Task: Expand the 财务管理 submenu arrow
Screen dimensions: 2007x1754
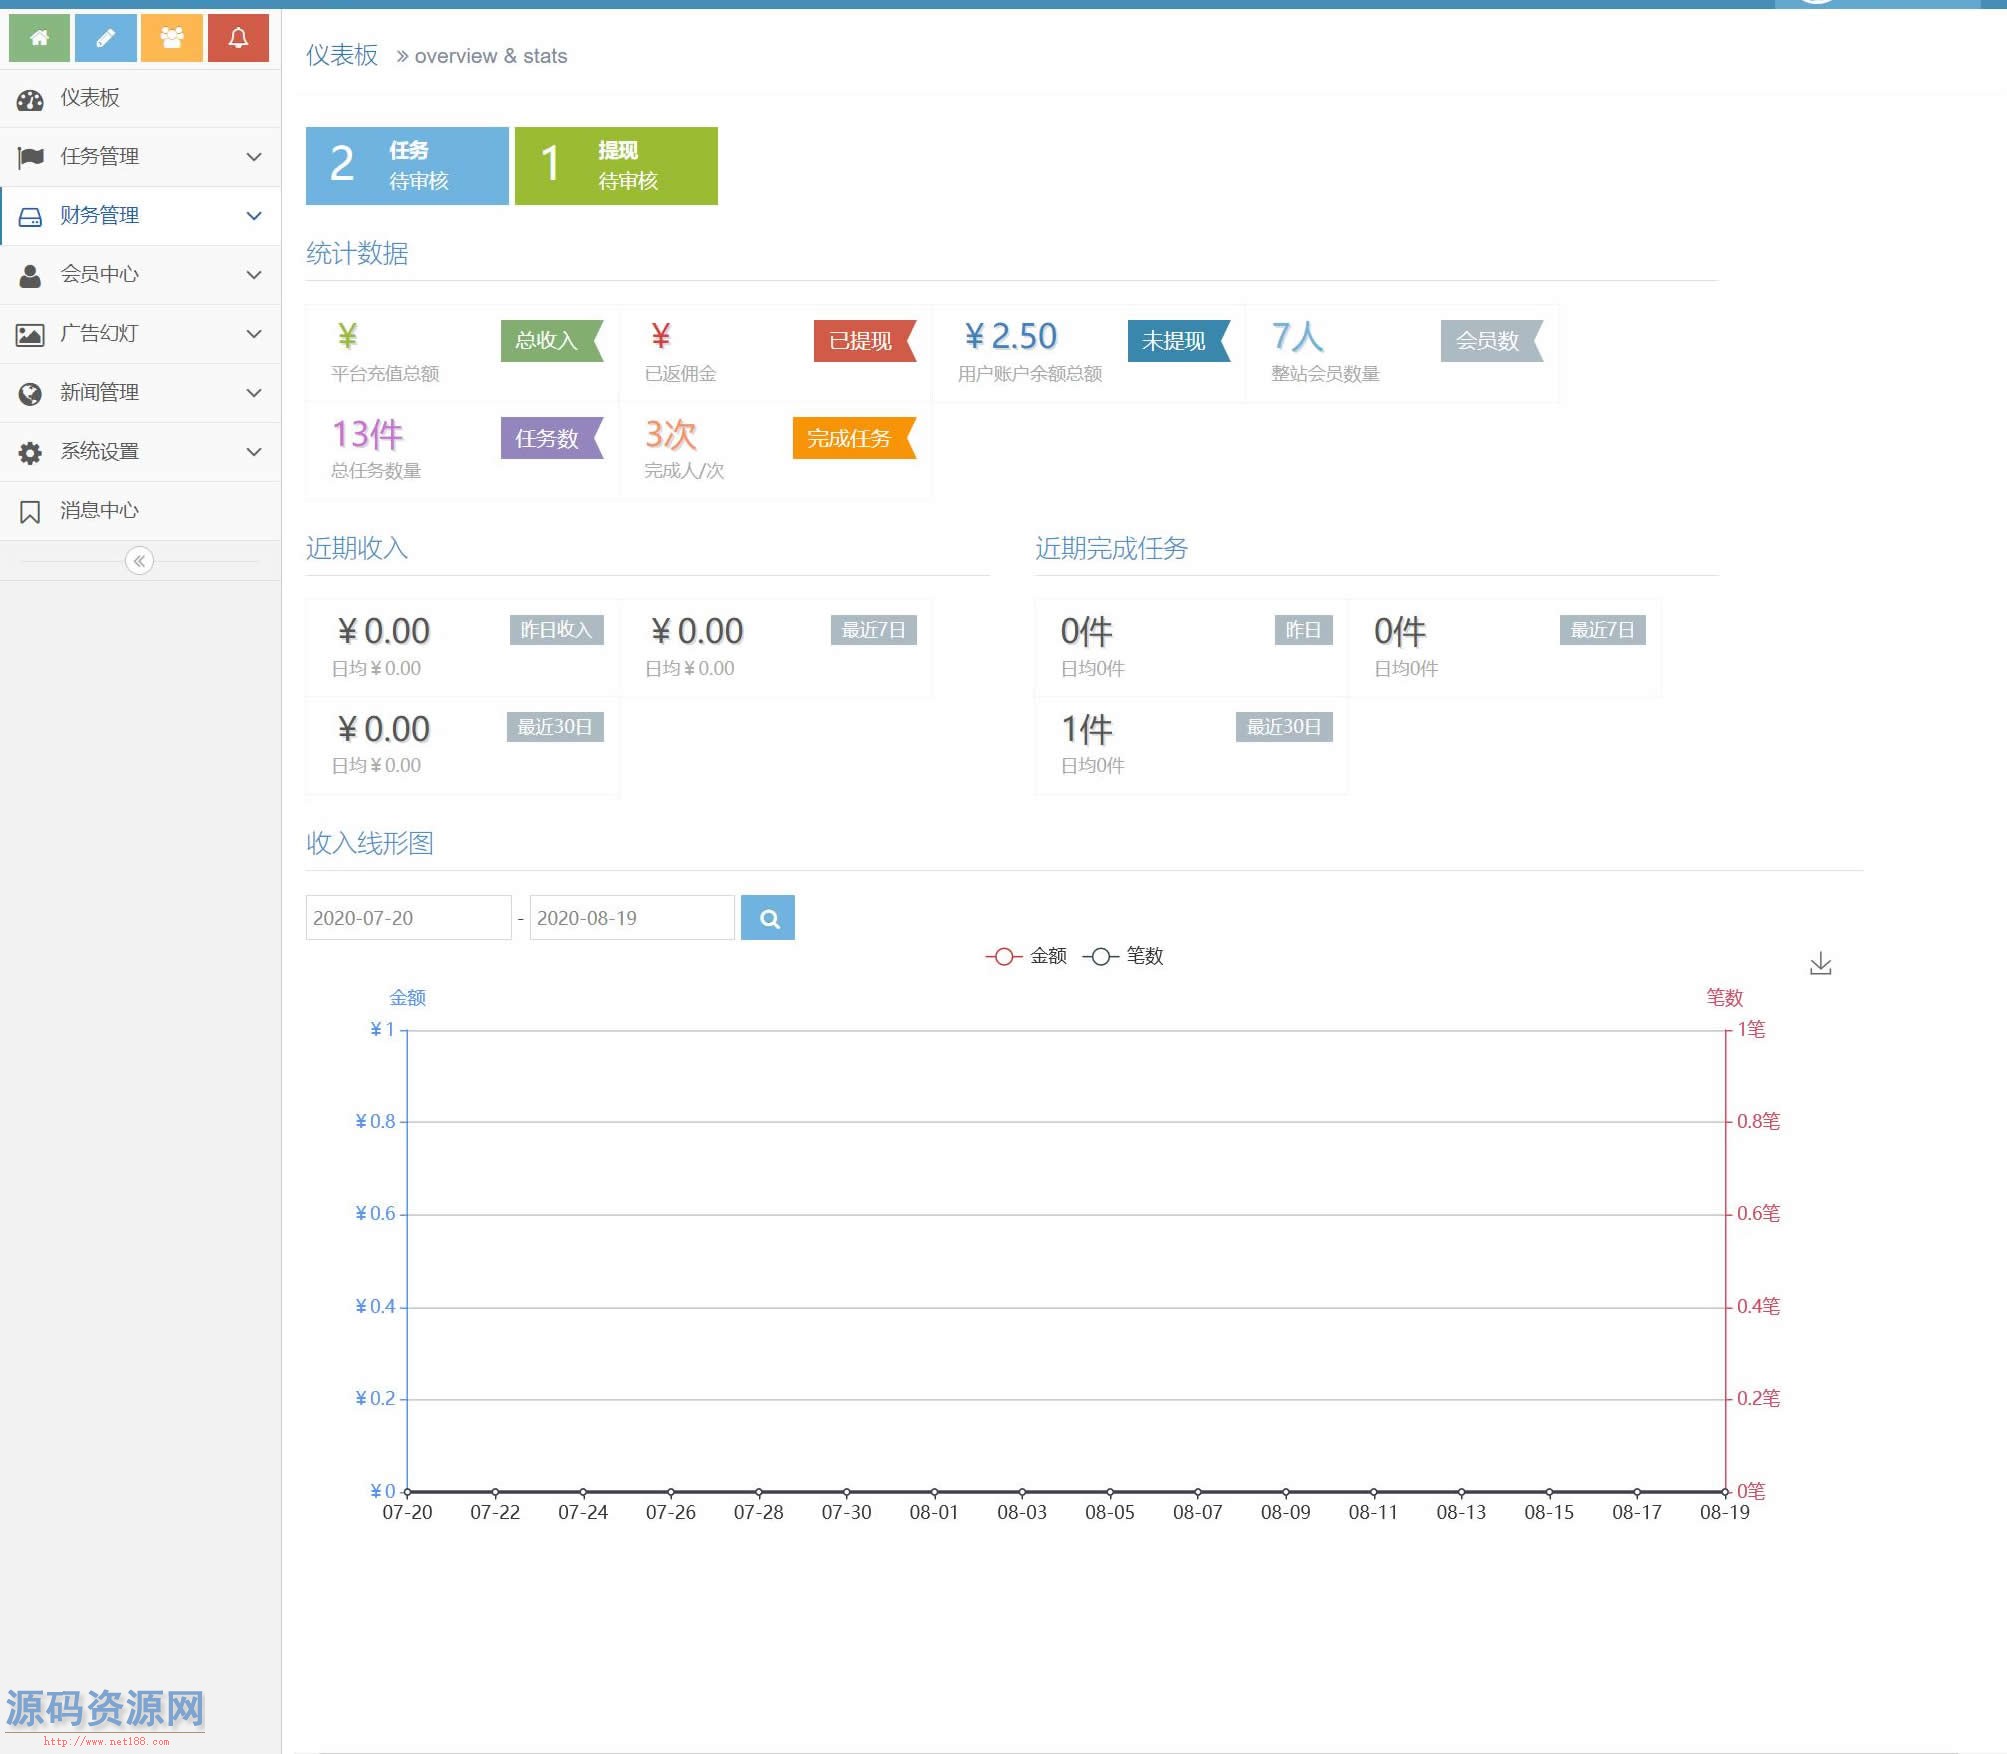Action: point(254,216)
